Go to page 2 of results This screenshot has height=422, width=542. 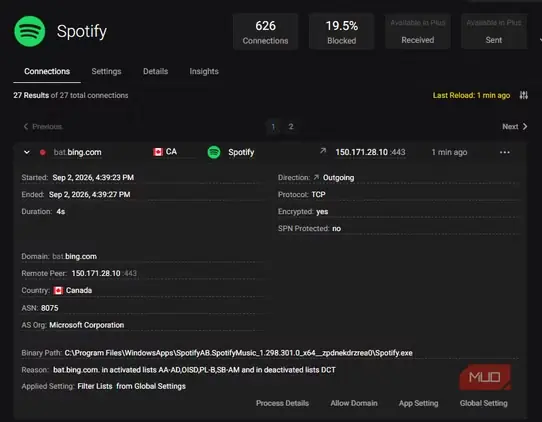291,126
